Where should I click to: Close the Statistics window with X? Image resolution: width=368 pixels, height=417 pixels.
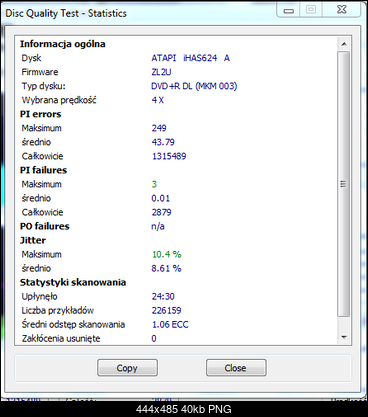[x=341, y=10]
